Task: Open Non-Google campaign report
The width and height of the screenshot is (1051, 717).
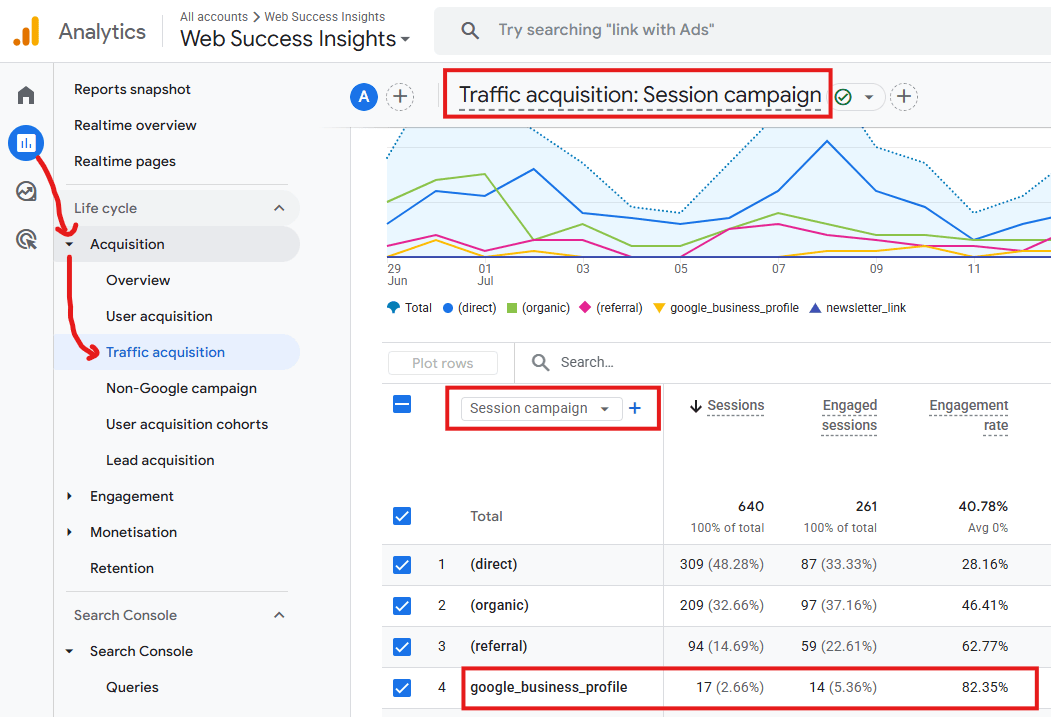Action: tap(181, 389)
